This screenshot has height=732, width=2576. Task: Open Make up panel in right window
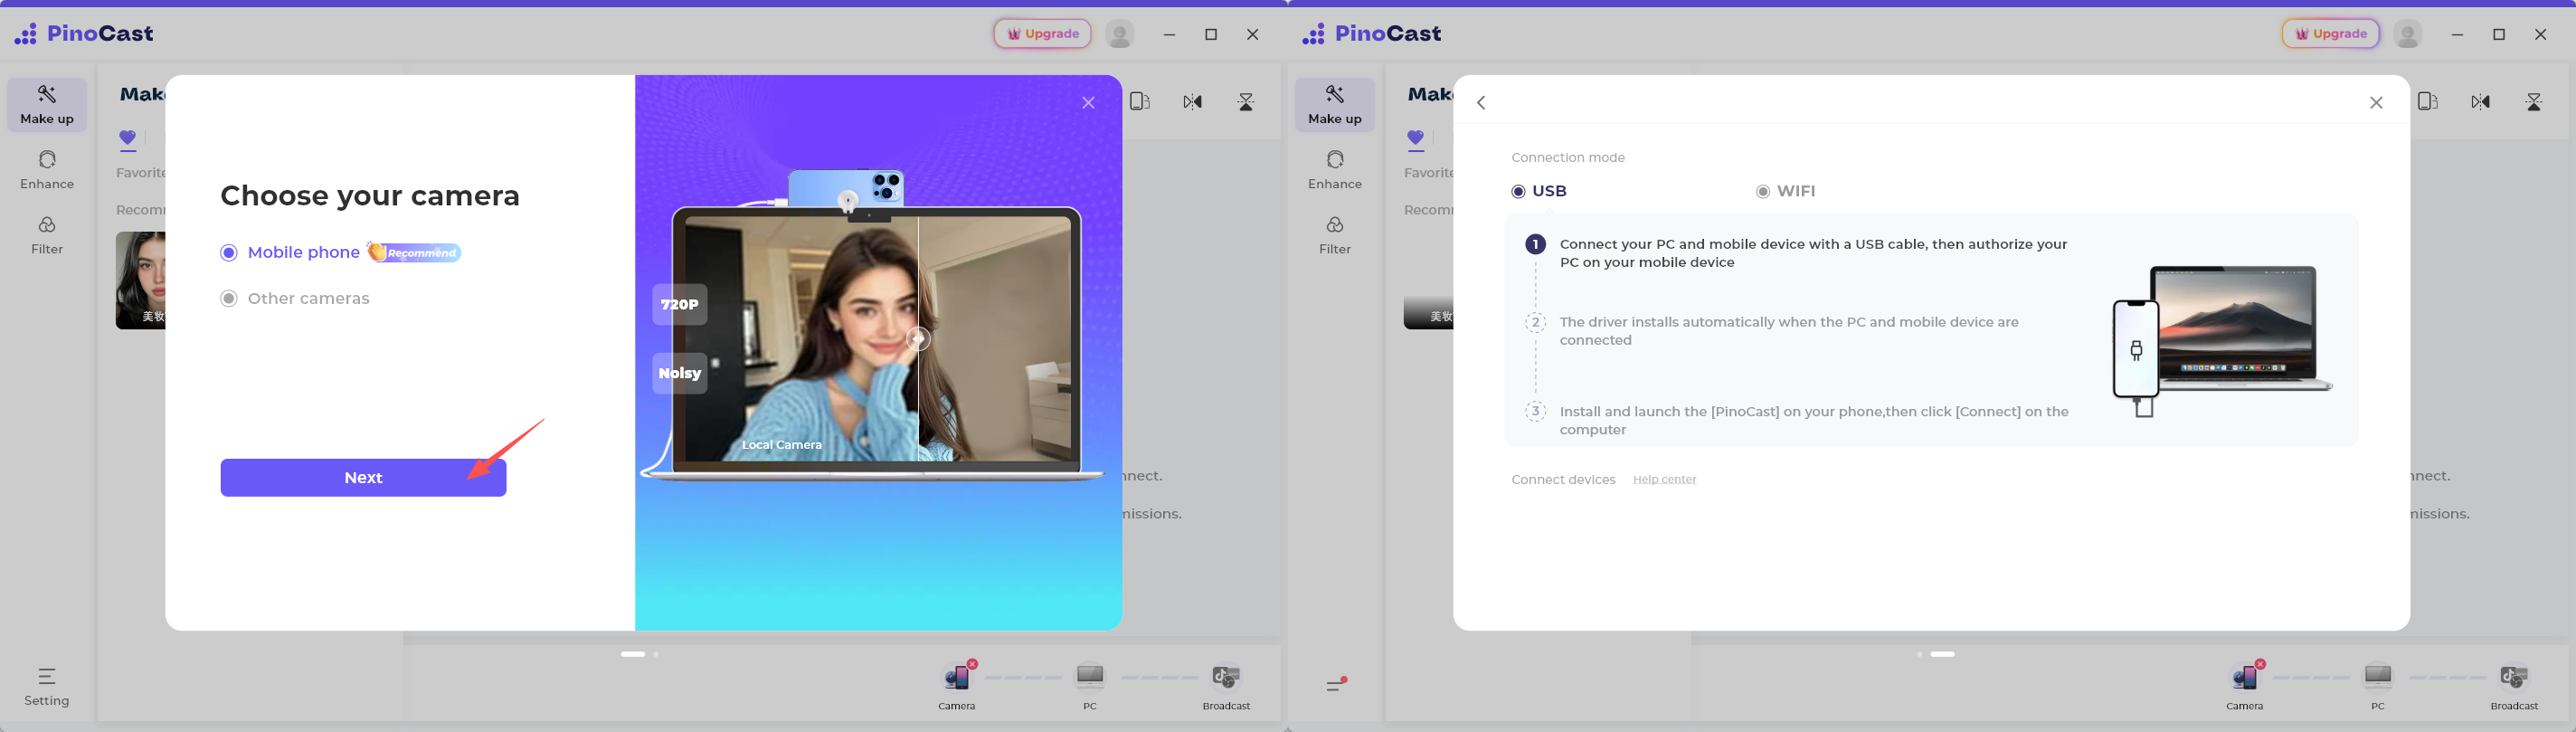[1335, 104]
